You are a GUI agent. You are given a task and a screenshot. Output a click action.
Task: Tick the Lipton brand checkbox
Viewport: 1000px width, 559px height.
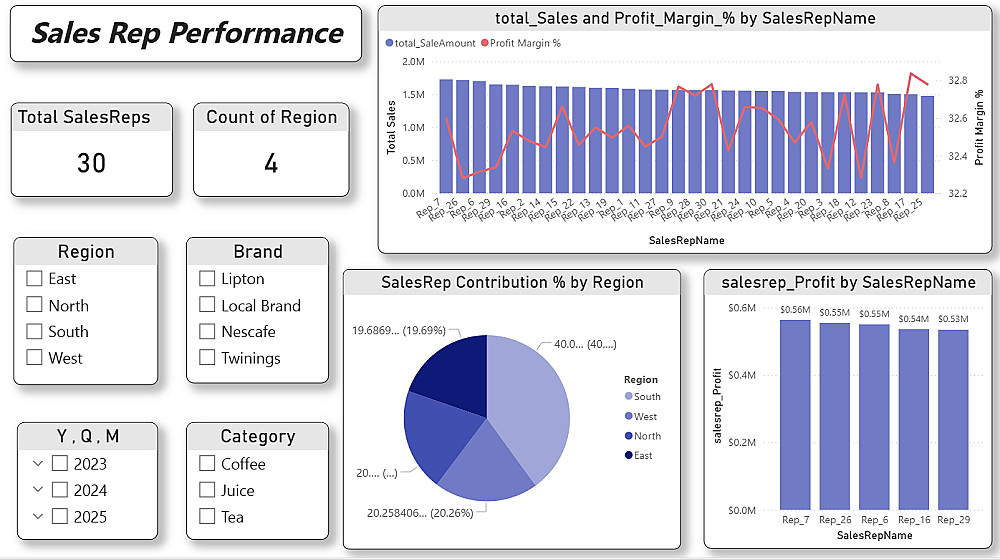click(207, 279)
